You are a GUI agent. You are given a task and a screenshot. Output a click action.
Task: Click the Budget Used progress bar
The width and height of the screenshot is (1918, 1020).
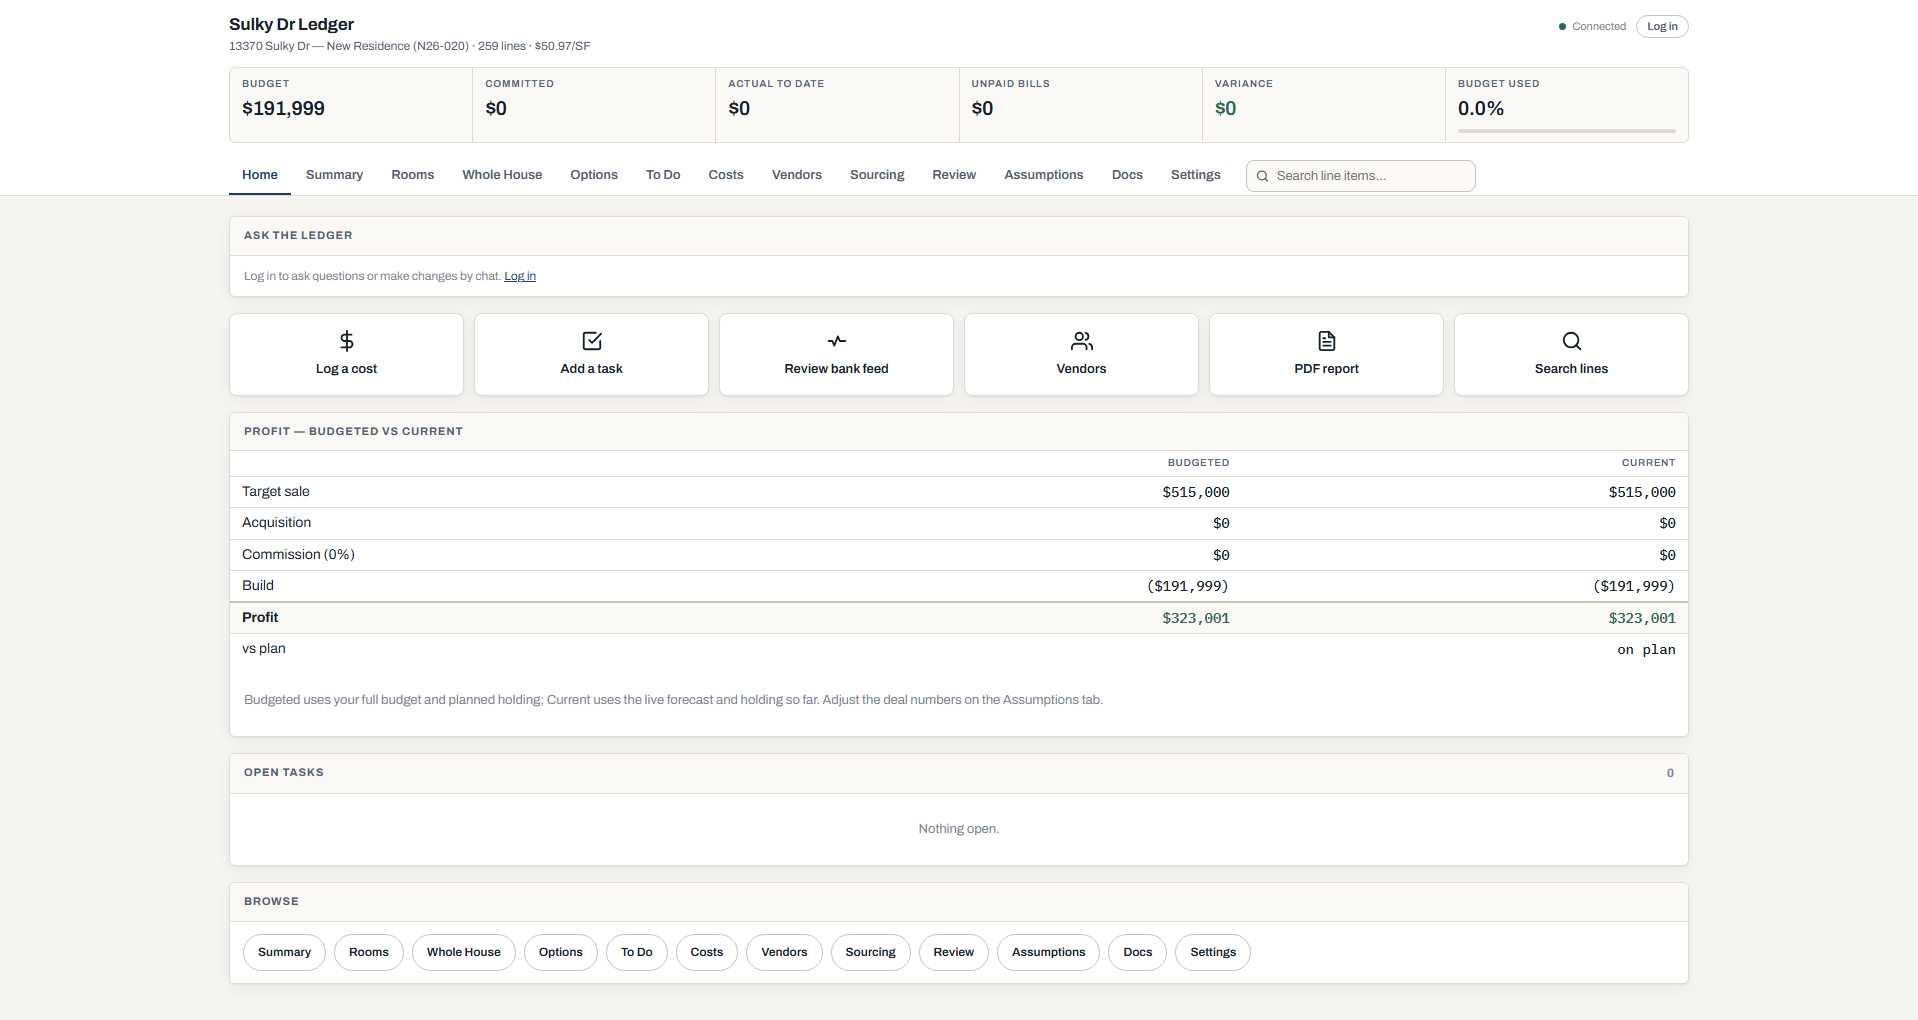pos(1566,131)
